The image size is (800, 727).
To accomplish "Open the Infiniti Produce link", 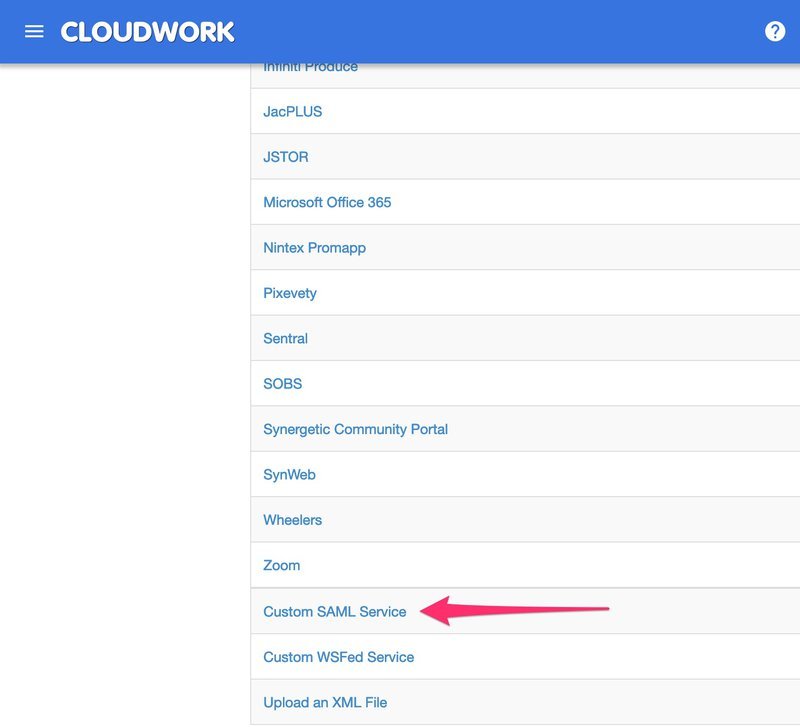I will 310,66.
